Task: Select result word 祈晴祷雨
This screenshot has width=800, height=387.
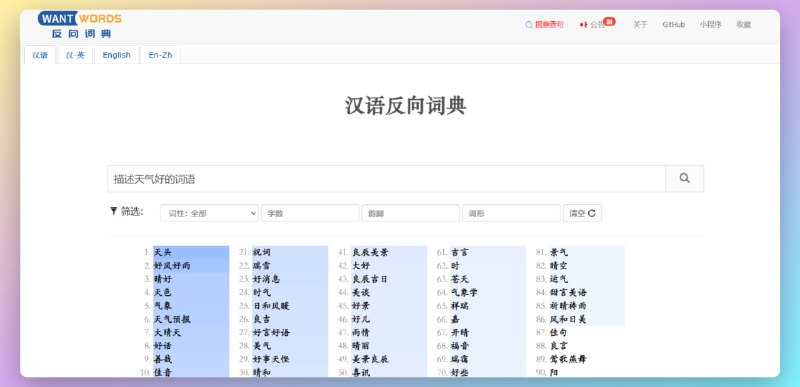Action: pos(568,306)
